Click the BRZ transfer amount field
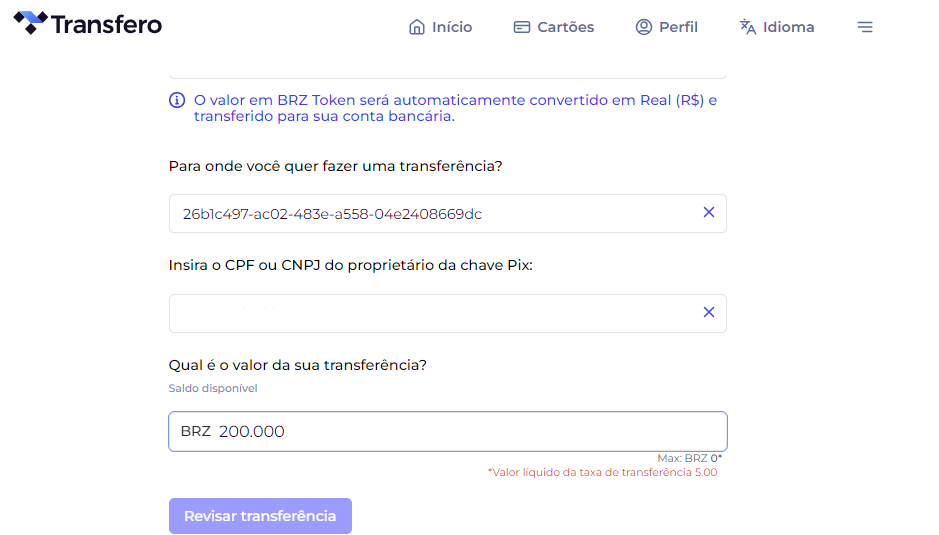Viewport: 939px width, 535px height. [x=448, y=431]
